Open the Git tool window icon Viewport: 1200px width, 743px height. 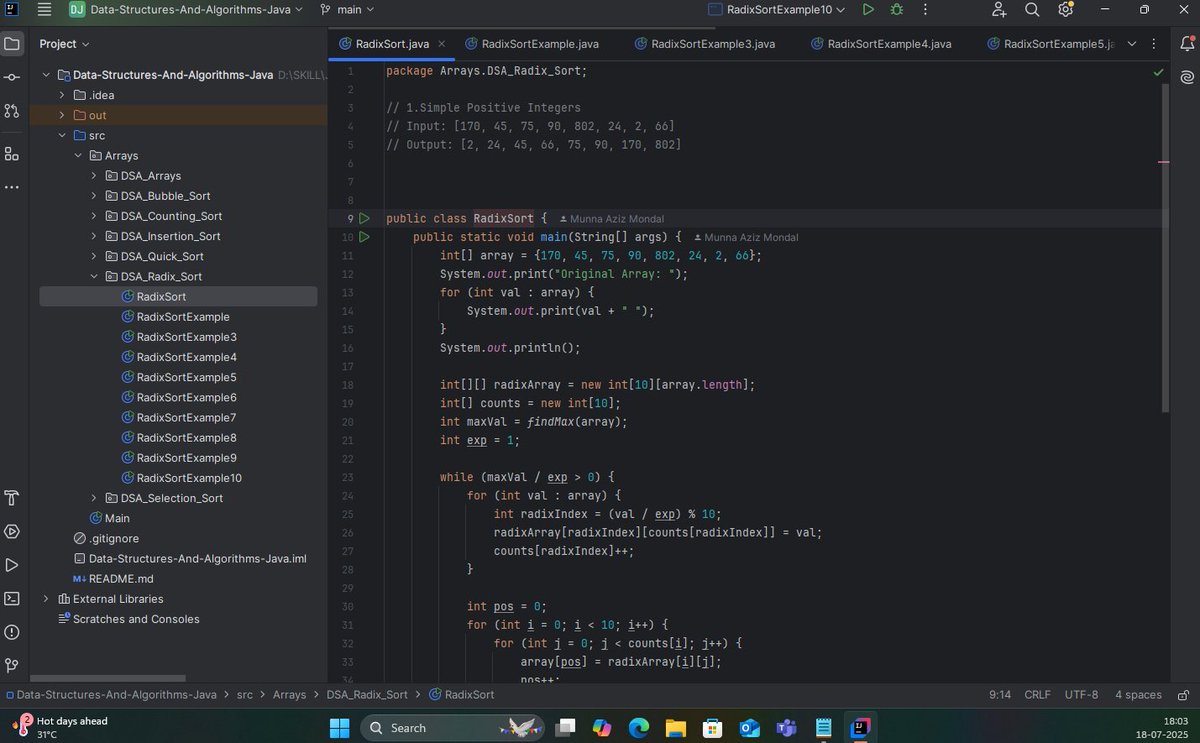pos(12,665)
